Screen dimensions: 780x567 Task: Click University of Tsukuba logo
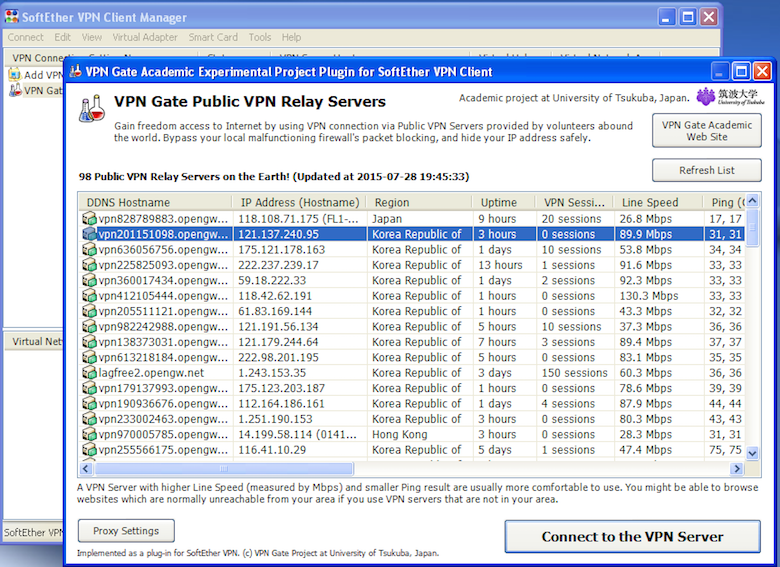click(730, 96)
